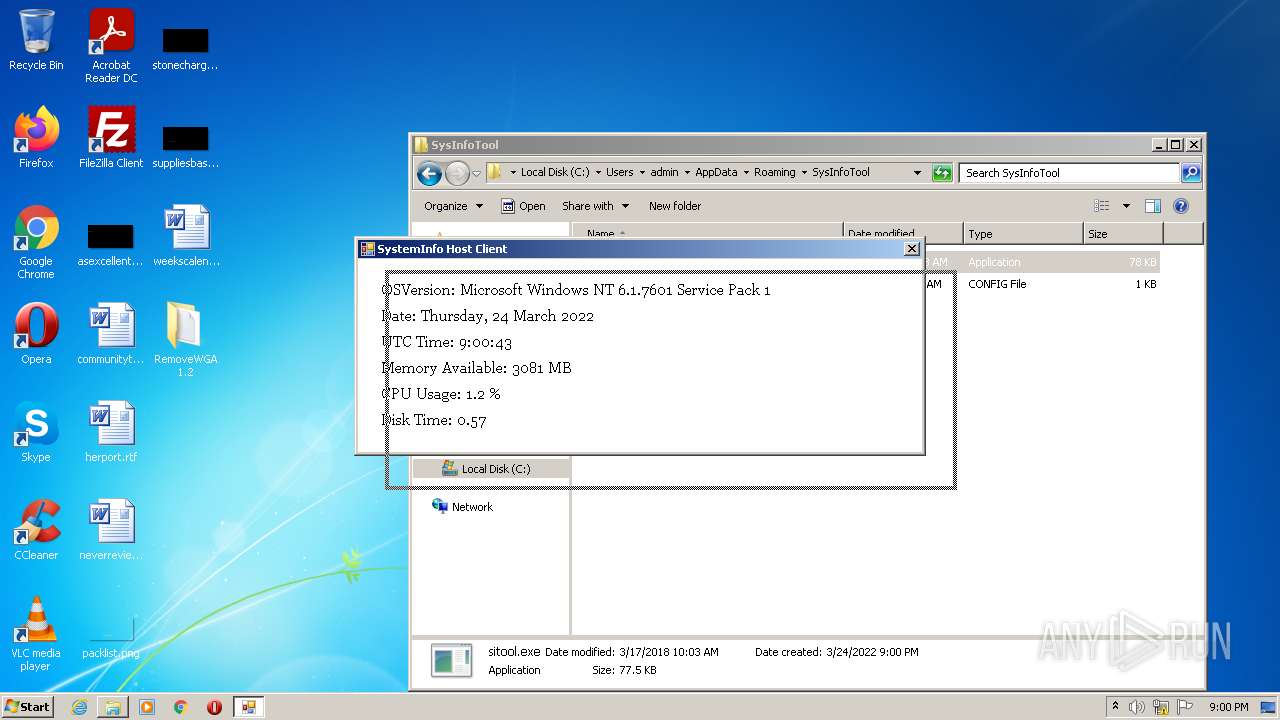Select herport.rtf document on desktop
1280x720 pixels.
(x=111, y=432)
